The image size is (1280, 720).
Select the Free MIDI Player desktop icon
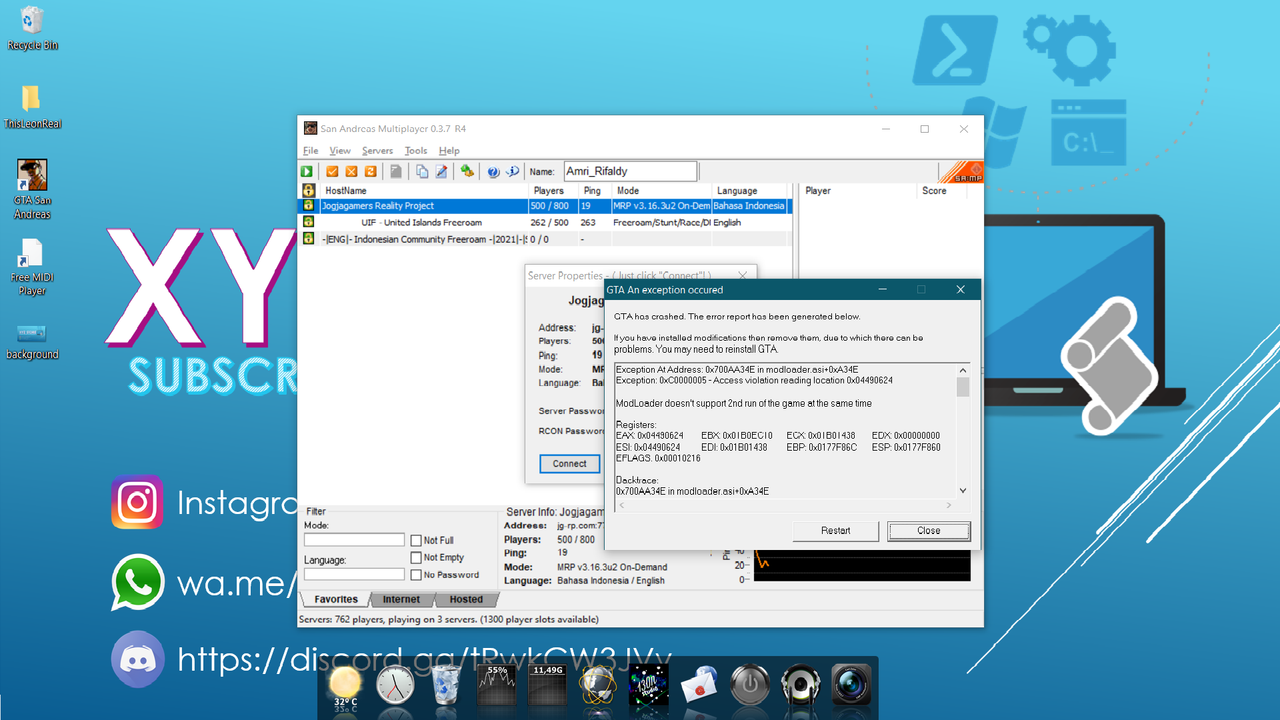[x=32, y=268]
